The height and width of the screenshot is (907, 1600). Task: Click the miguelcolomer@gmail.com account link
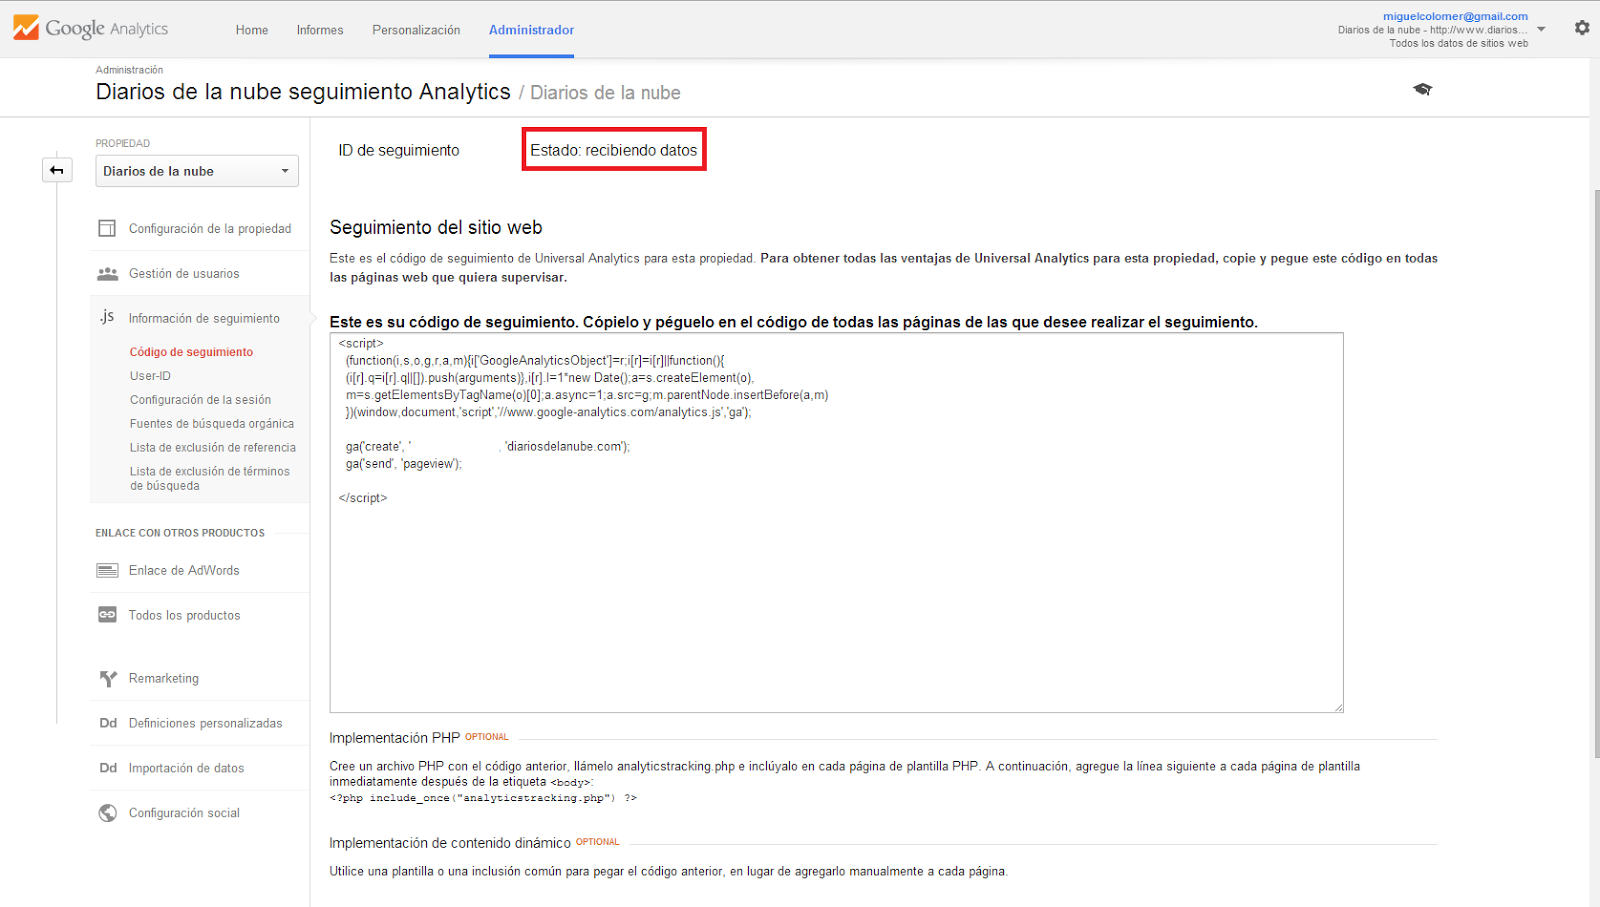pos(1455,16)
